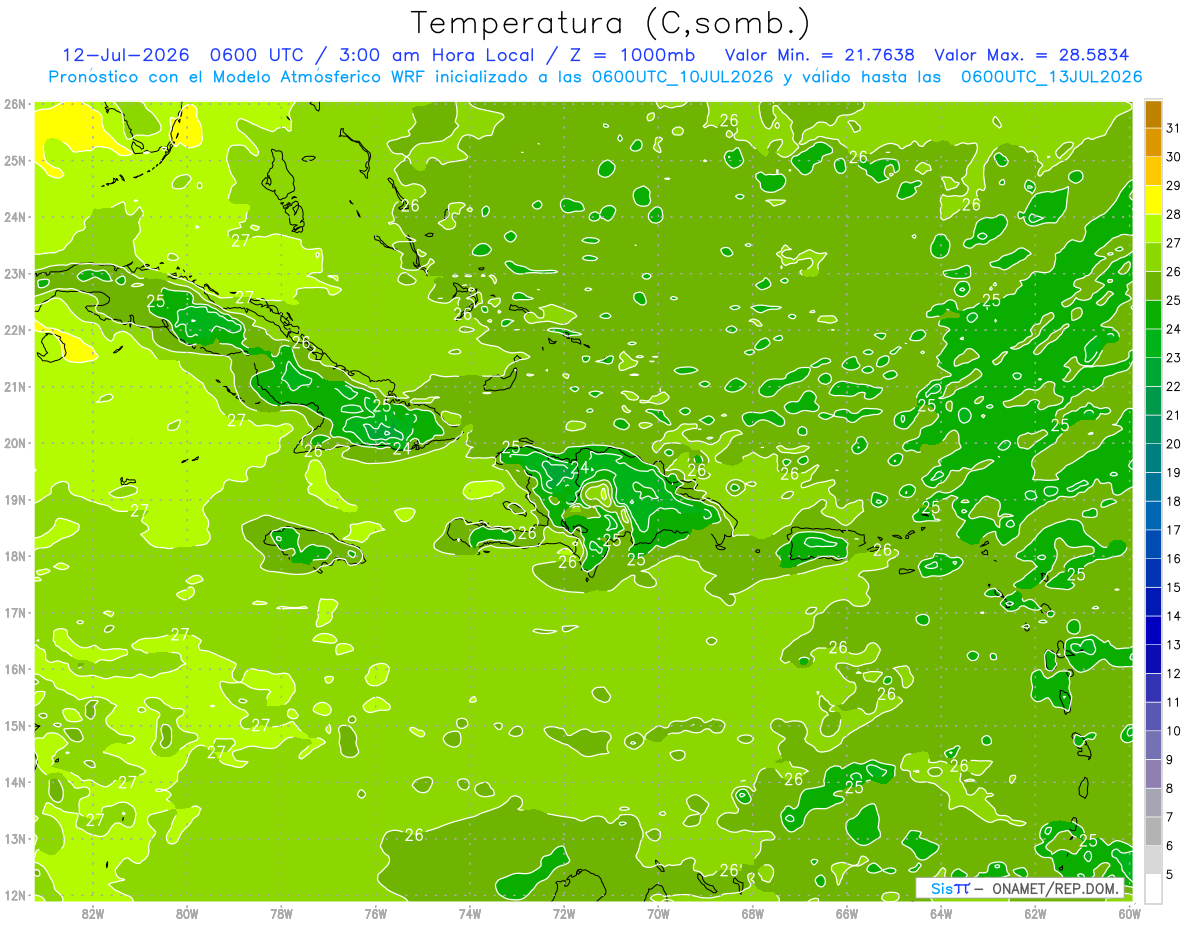
Task: Click the "23N" latitude axis label
Action: tap(15, 273)
